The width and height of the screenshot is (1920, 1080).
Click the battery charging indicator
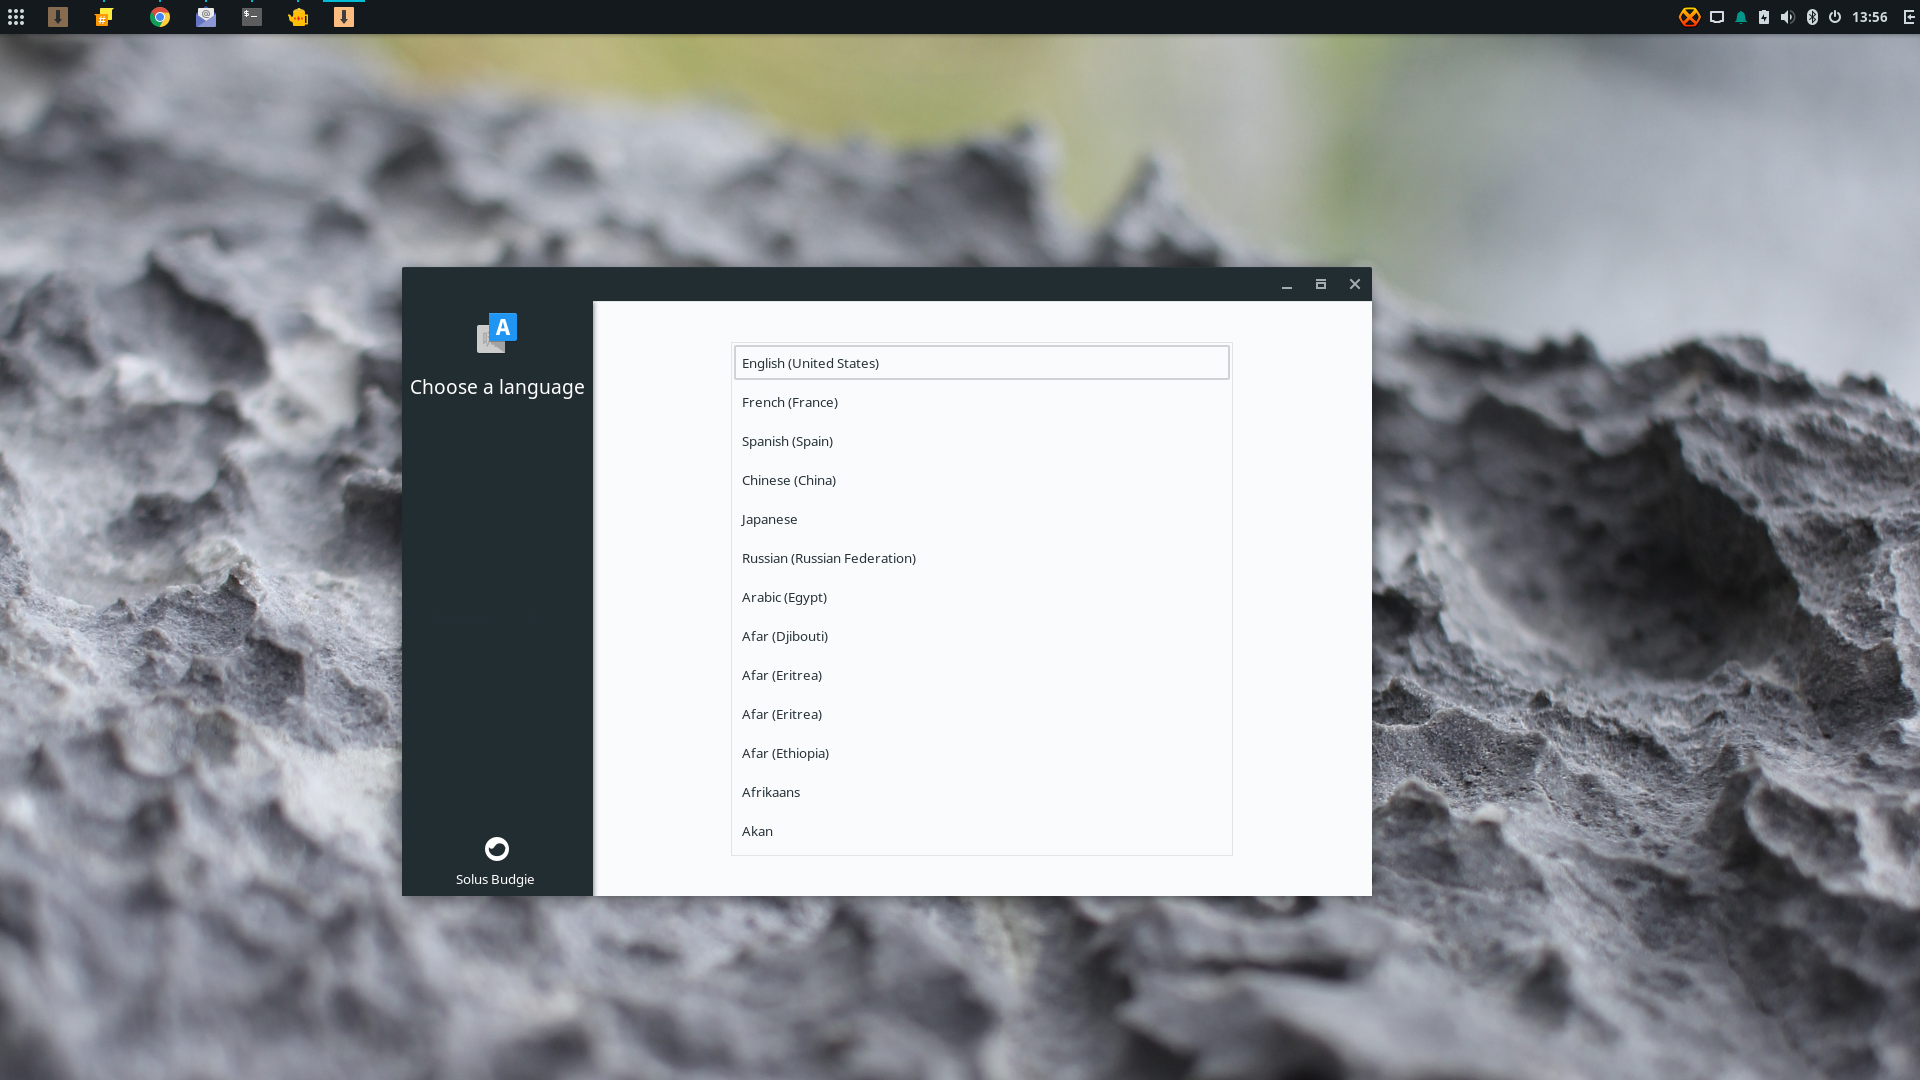click(1764, 17)
